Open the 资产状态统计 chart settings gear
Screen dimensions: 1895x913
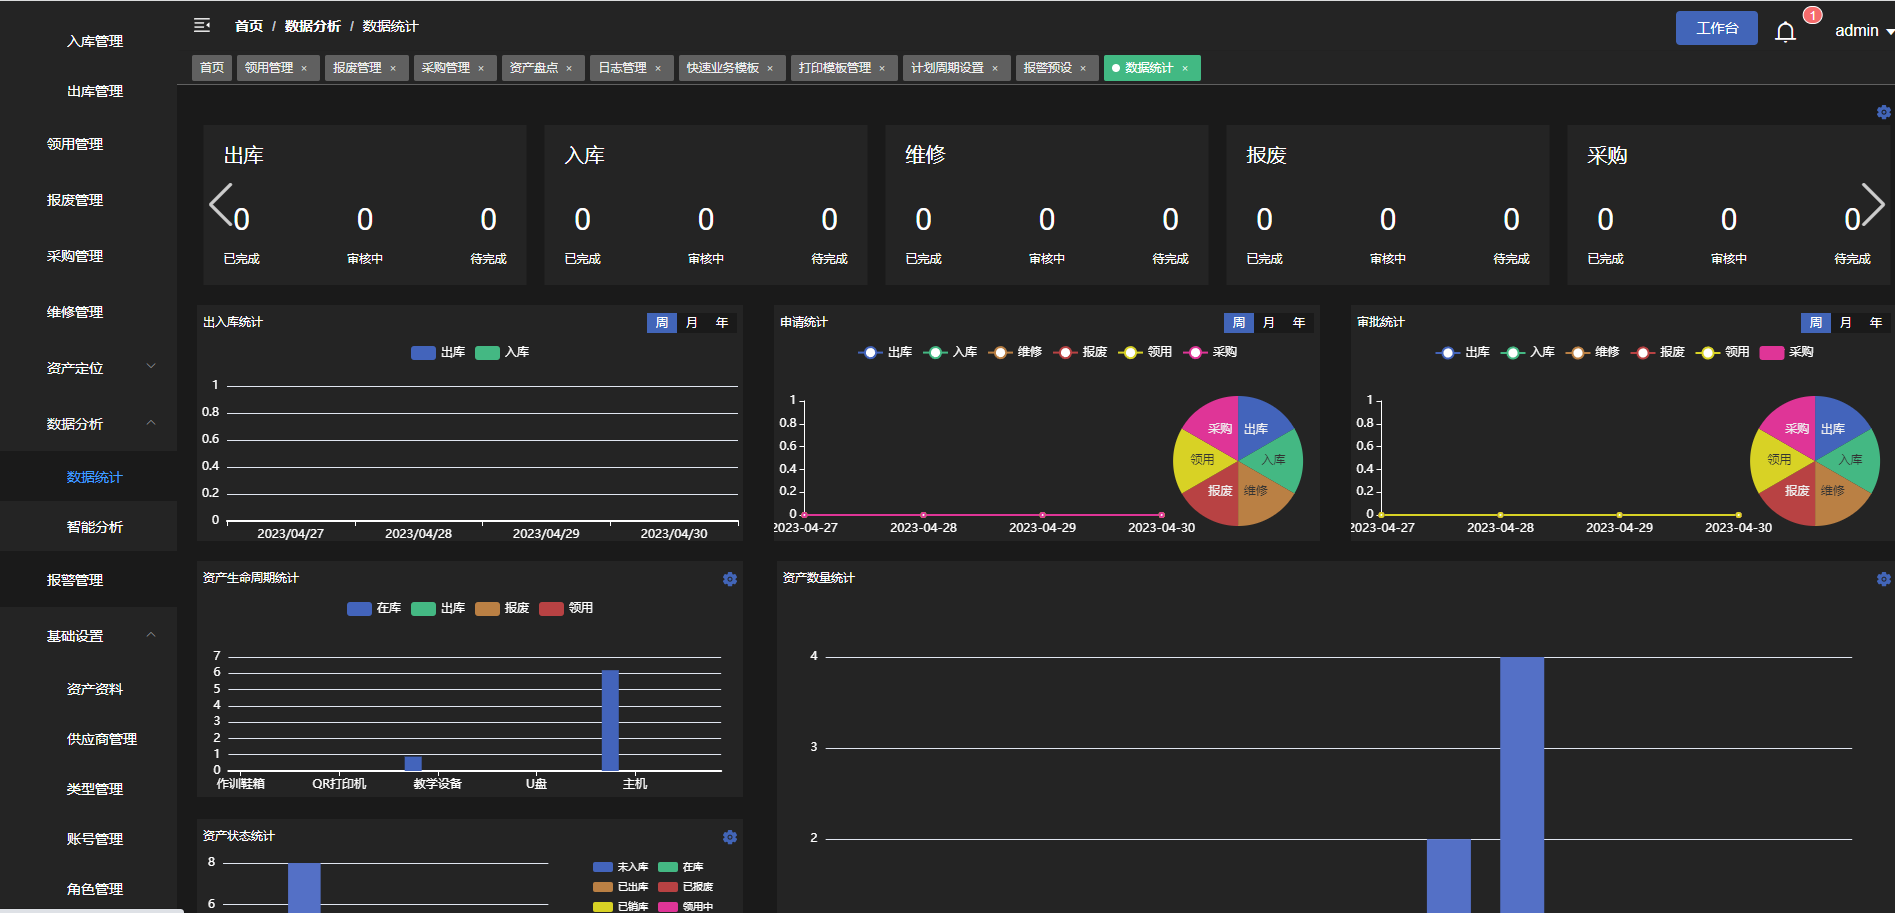[x=730, y=837]
